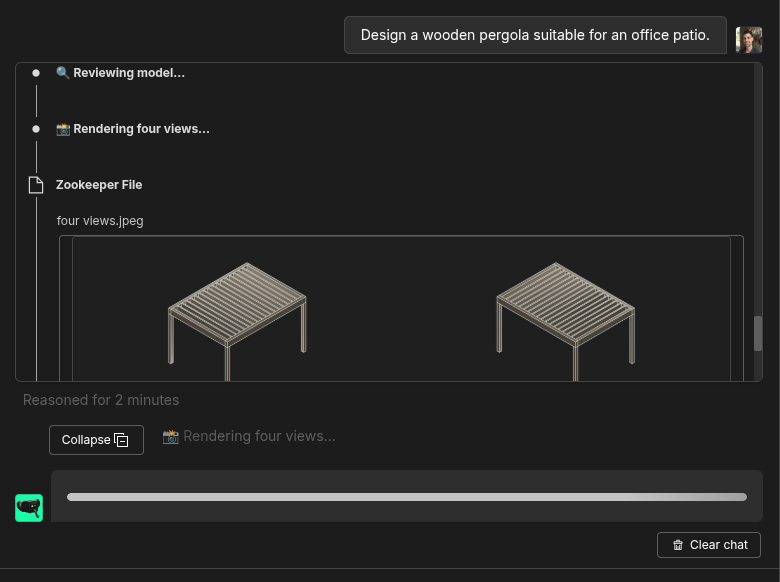Click the camera icon next to the Collapse button
Image resolution: width=780 pixels, height=582 pixels.
point(171,437)
